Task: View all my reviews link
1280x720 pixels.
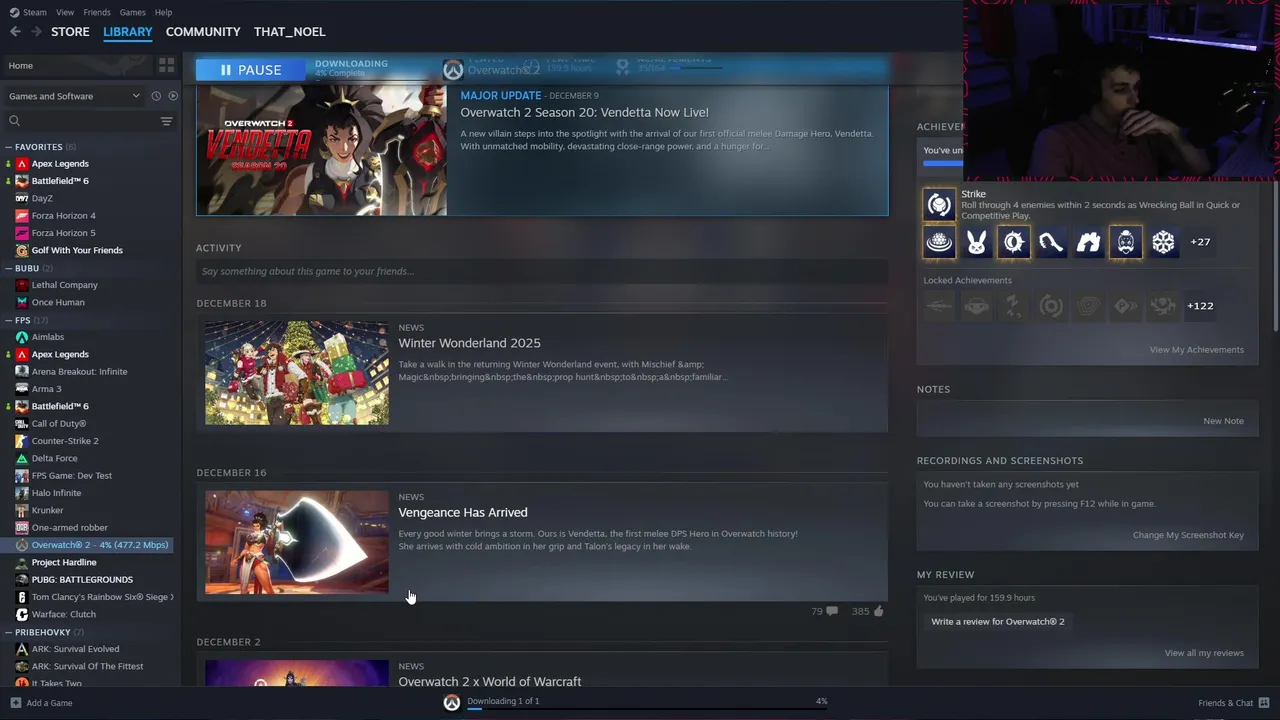Action: coord(1204,653)
